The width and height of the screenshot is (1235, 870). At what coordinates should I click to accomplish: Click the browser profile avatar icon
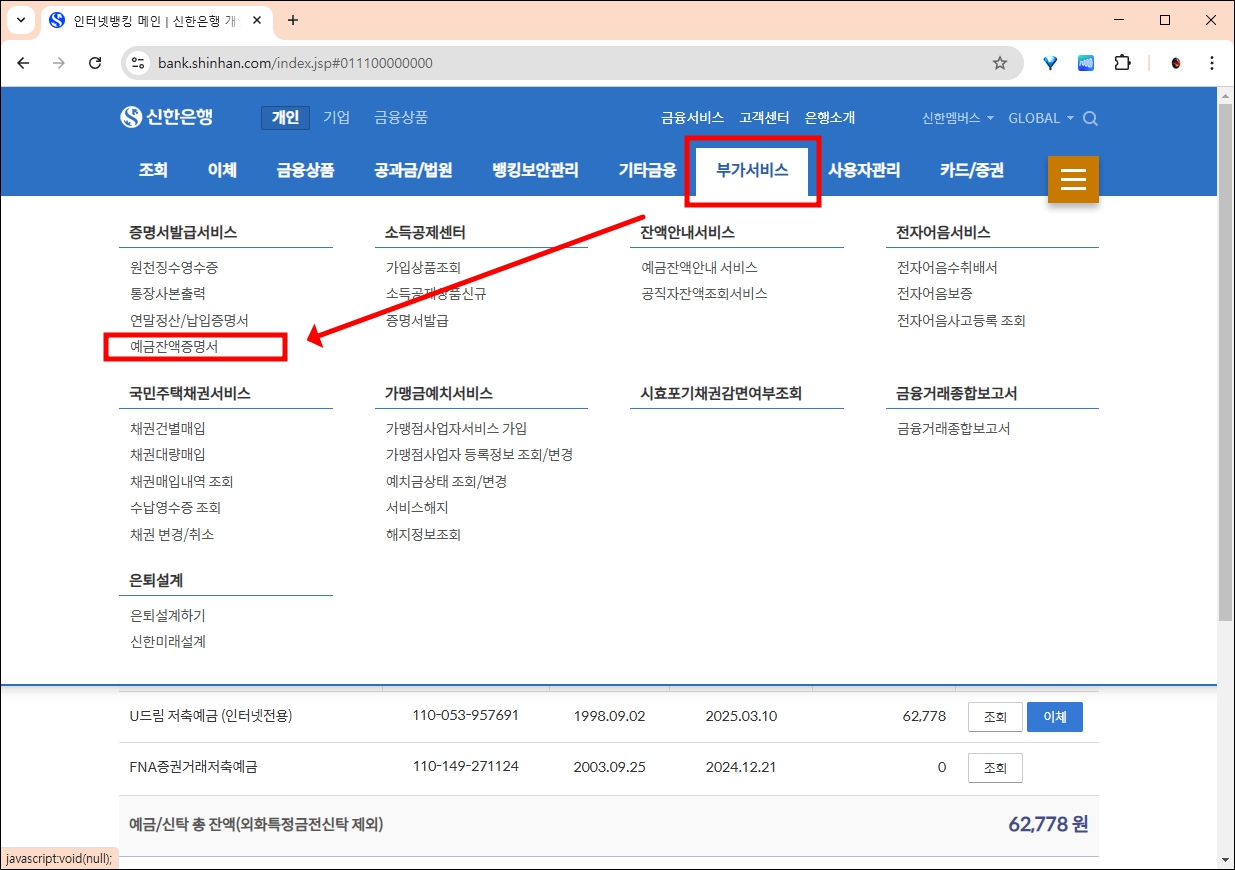(1176, 63)
